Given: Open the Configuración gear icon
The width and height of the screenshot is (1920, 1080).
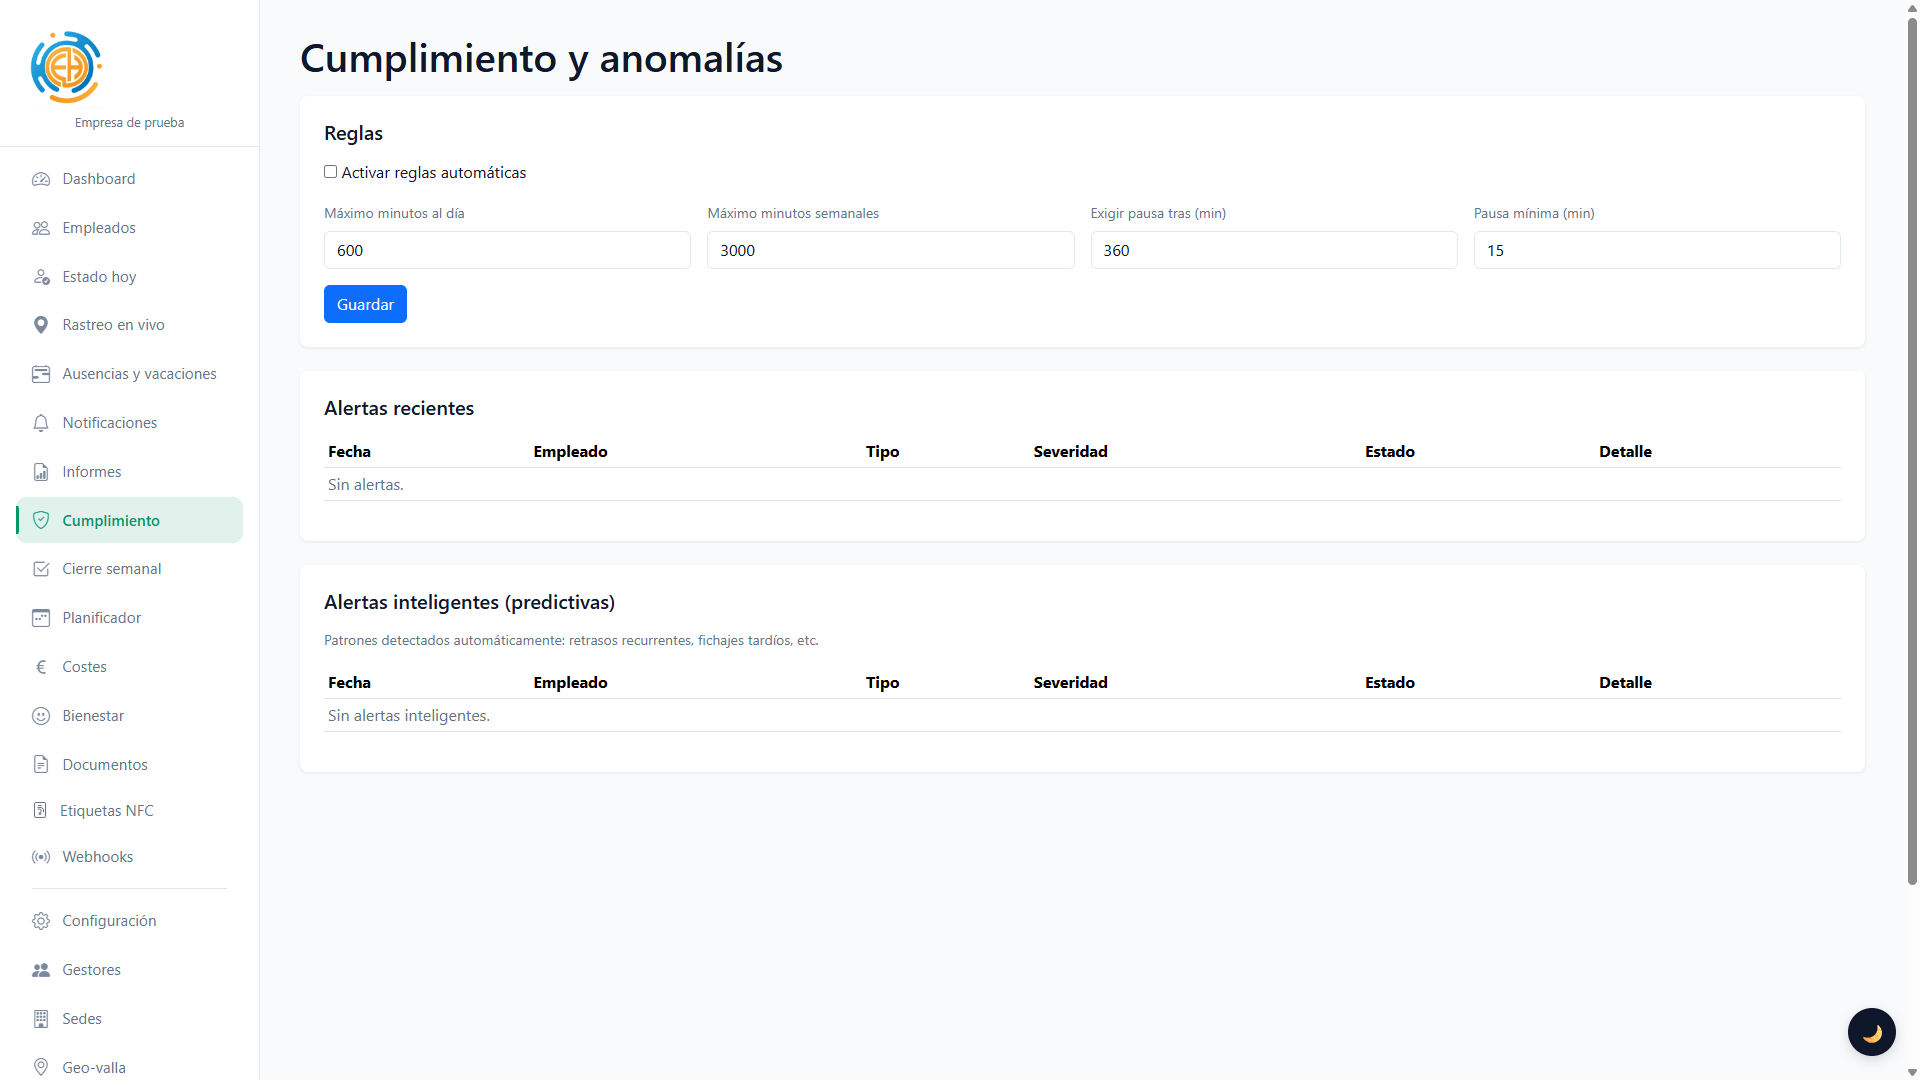Looking at the screenshot, I should click(41, 921).
